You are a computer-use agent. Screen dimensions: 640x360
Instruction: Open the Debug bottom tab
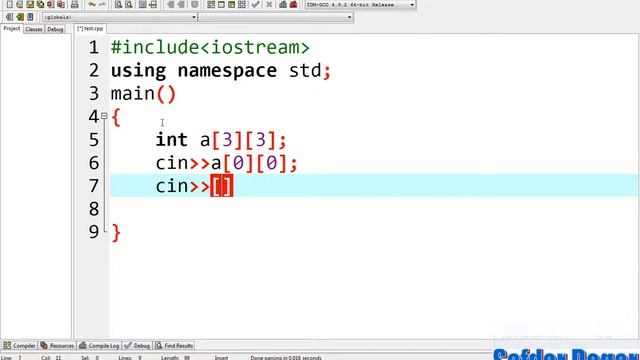pos(137,345)
